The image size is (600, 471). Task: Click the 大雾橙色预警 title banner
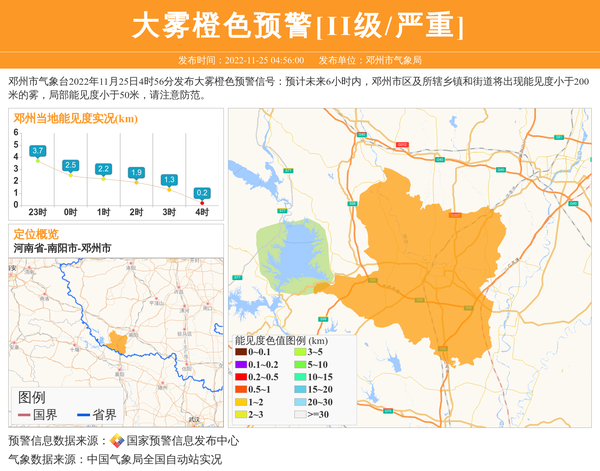[x=299, y=25]
